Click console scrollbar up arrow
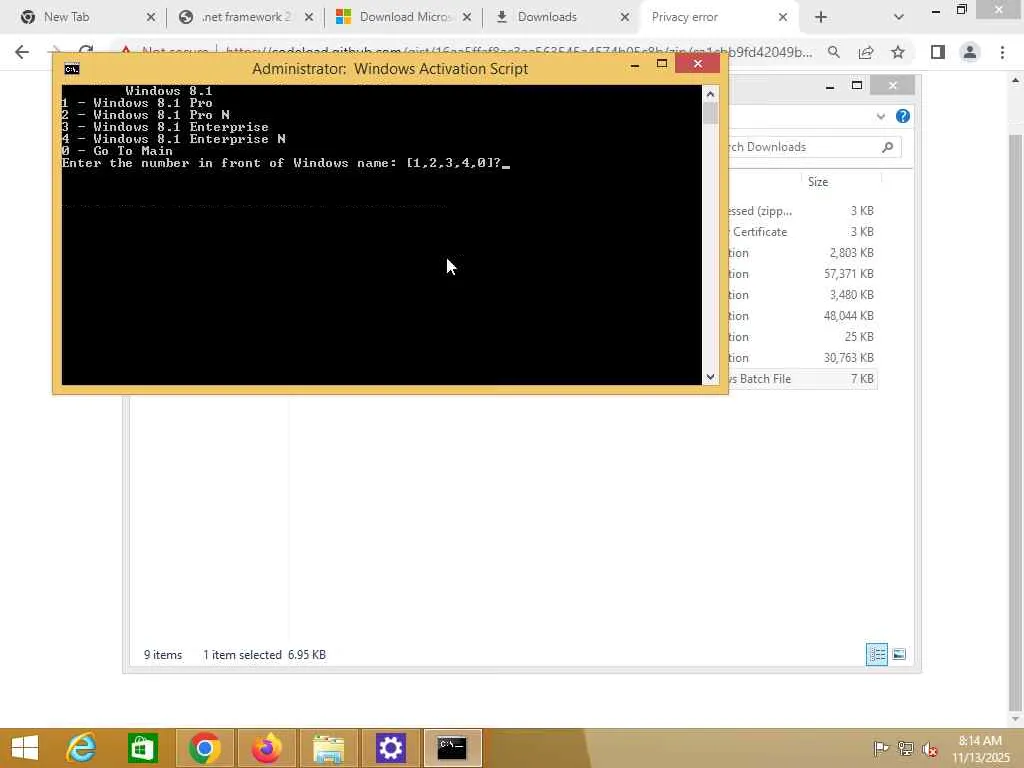 (711, 94)
